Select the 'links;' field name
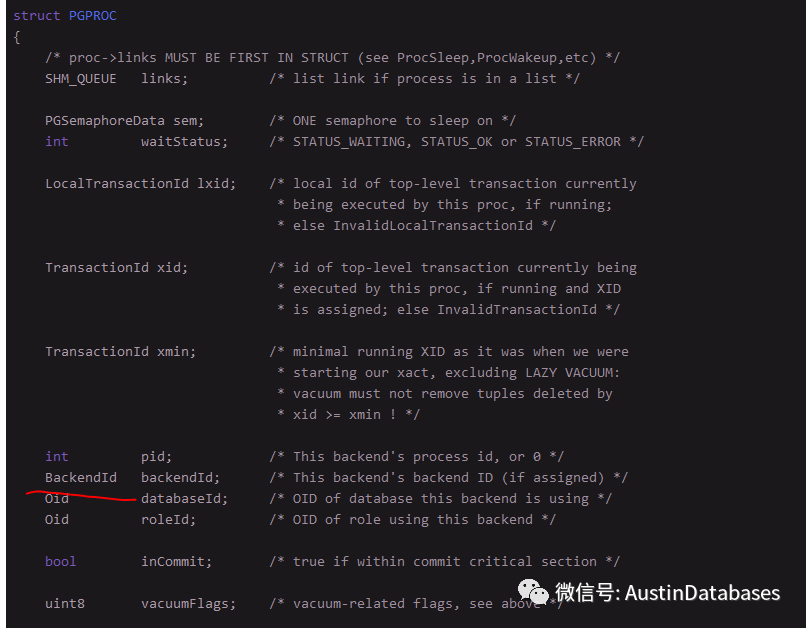This screenshot has width=806, height=628. [164, 79]
